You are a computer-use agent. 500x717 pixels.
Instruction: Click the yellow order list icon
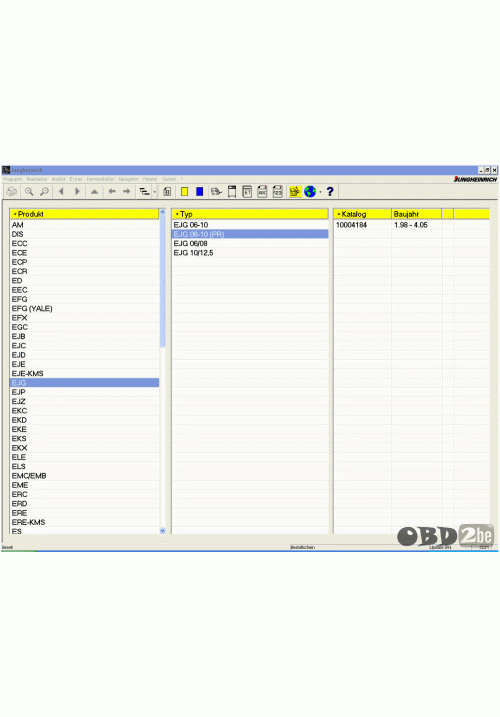295,192
